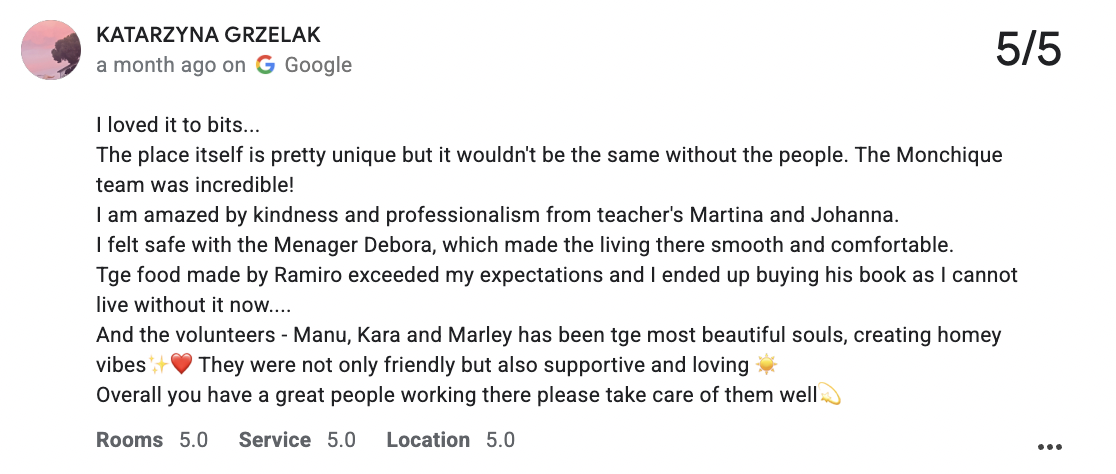Click the 5.0 score beside Location

click(x=500, y=440)
